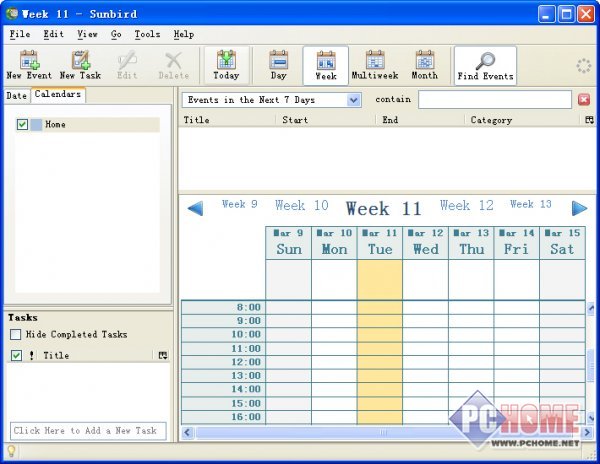The width and height of the screenshot is (600, 464).
Task: Click the activity throbber icon in toolbar
Action: [584, 66]
